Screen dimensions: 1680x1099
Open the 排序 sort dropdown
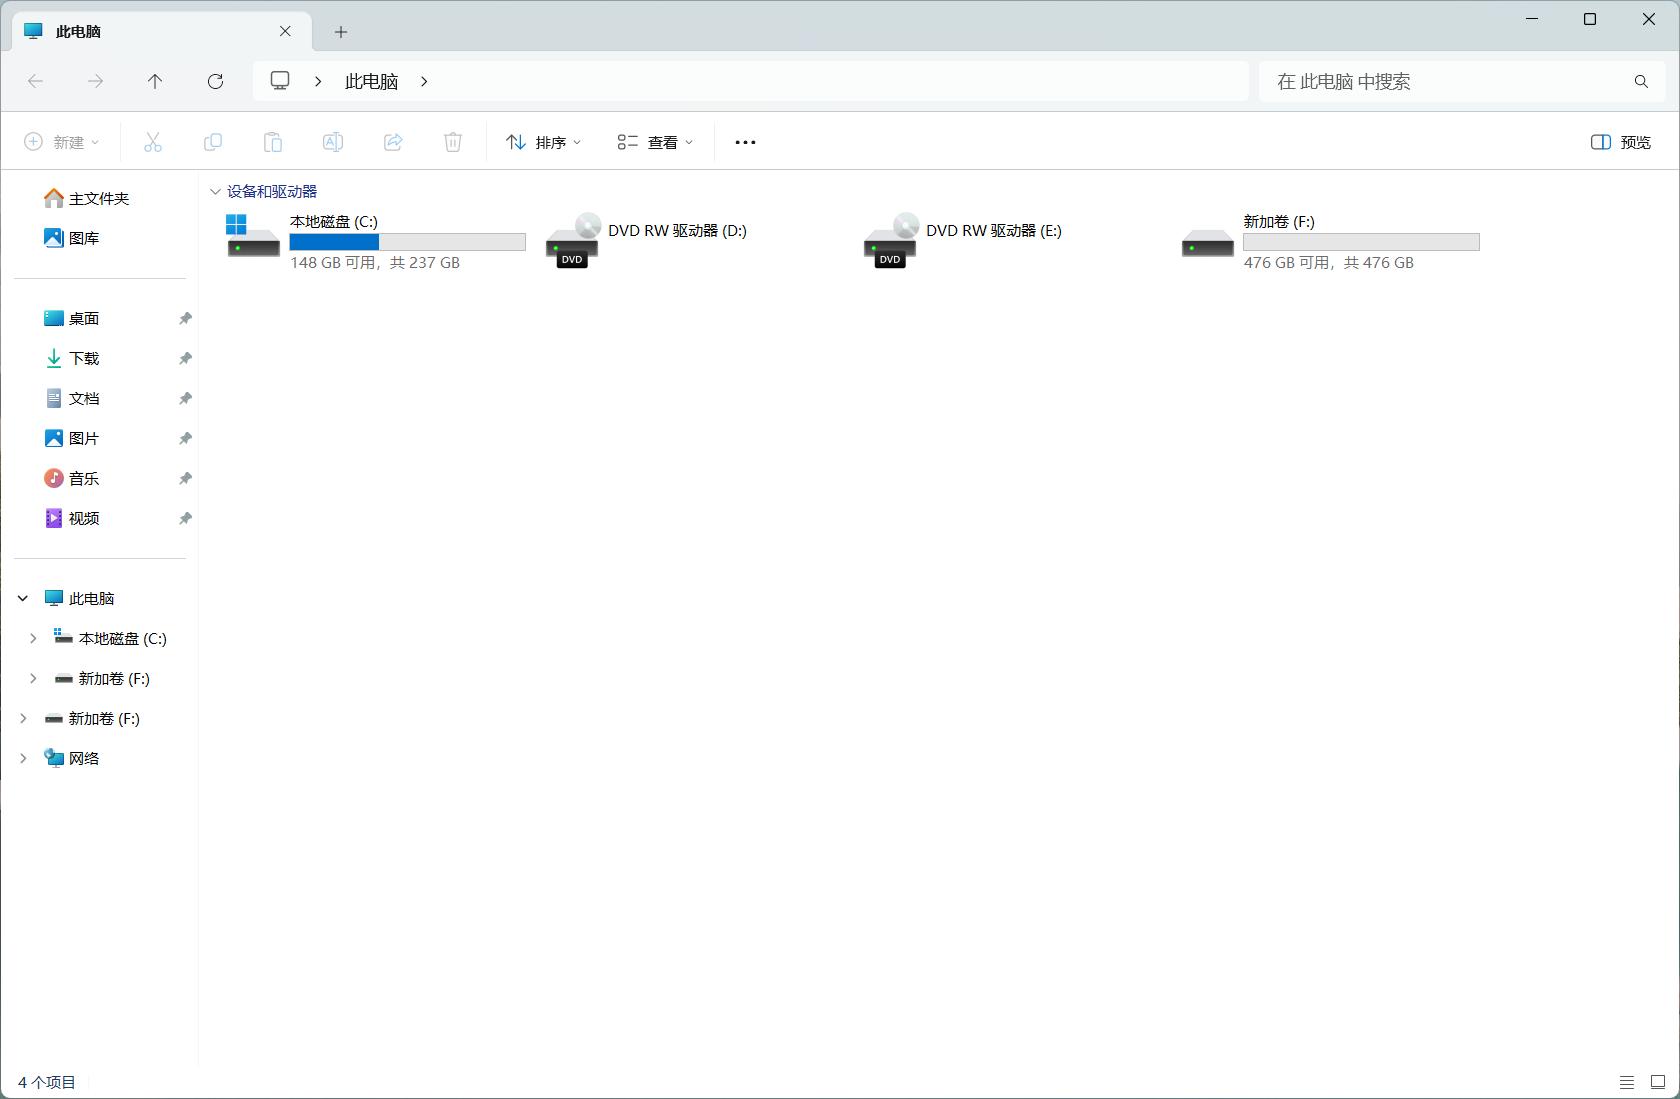[543, 142]
